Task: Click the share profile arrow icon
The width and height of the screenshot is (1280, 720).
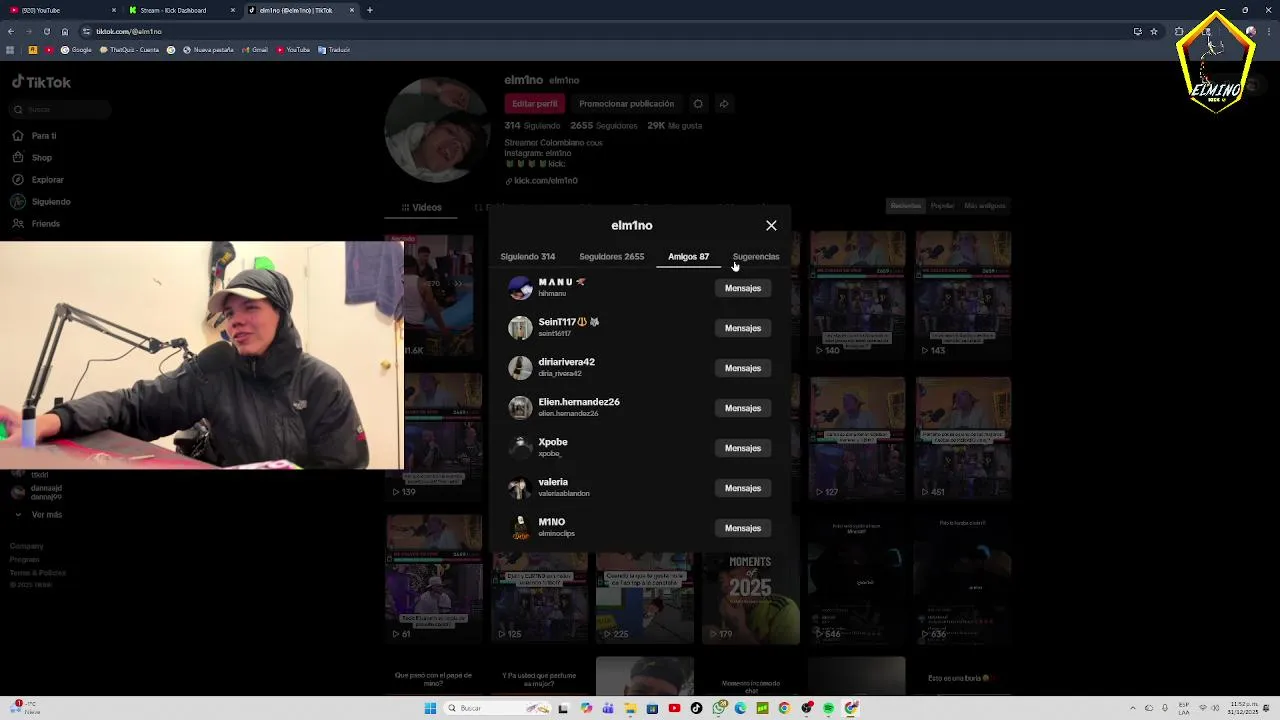Action: click(724, 104)
